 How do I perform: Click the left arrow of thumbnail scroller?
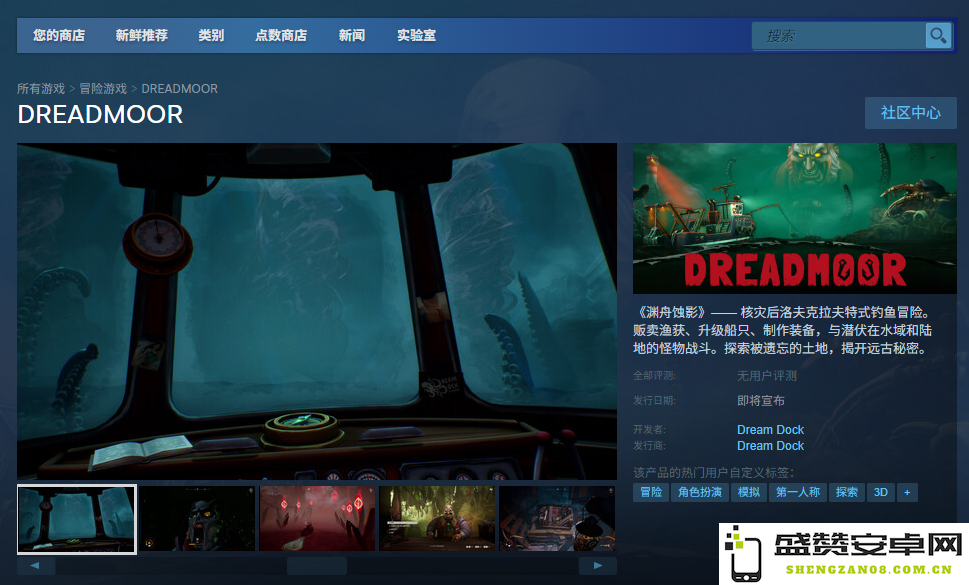(36, 565)
